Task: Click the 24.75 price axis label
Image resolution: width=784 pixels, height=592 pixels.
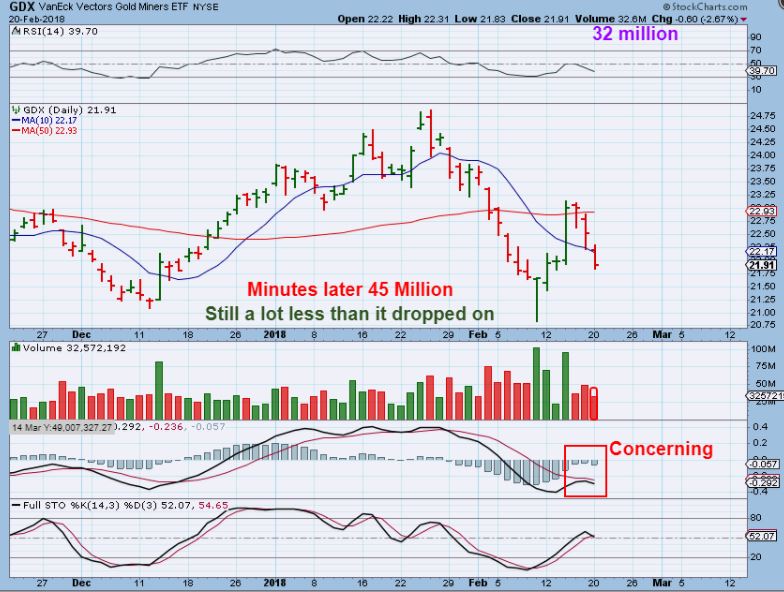Action: 763,116
